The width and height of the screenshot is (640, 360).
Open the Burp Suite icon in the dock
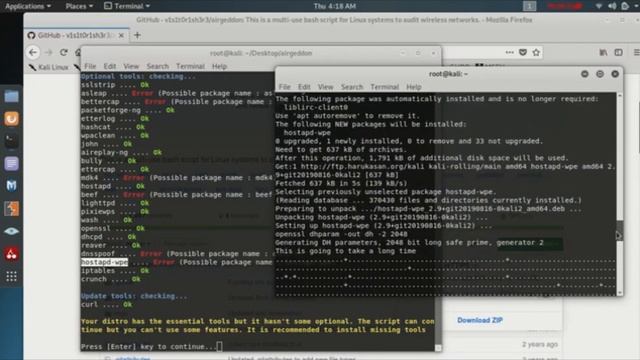(11, 209)
